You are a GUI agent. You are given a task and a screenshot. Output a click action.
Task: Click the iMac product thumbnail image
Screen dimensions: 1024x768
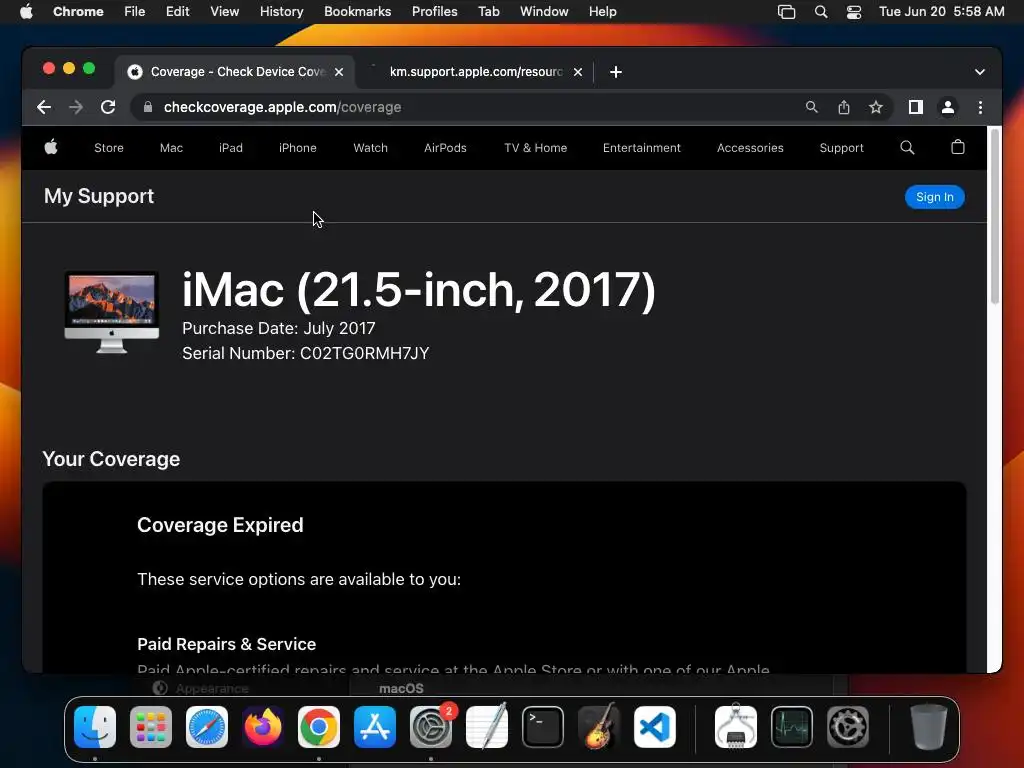(112, 313)
